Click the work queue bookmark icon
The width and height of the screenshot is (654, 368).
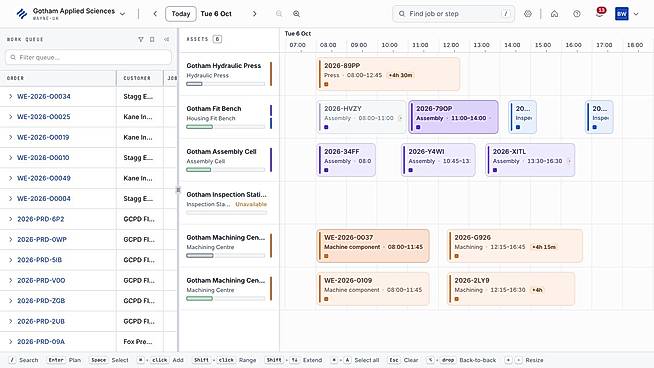click(152, 39)
